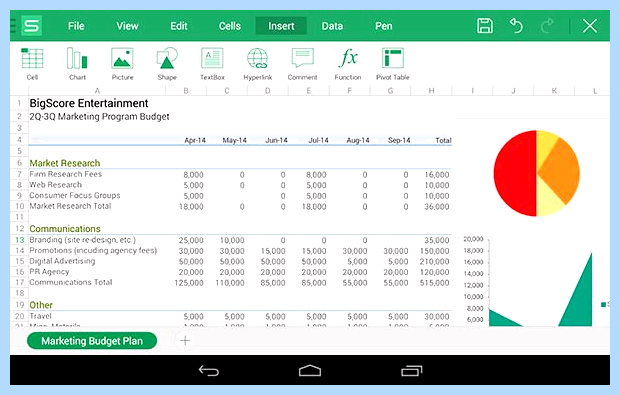The height and width of the screenshot is (395, 620).
Task: Select the Firm Research Fees cell
Action: pos(66,174)
